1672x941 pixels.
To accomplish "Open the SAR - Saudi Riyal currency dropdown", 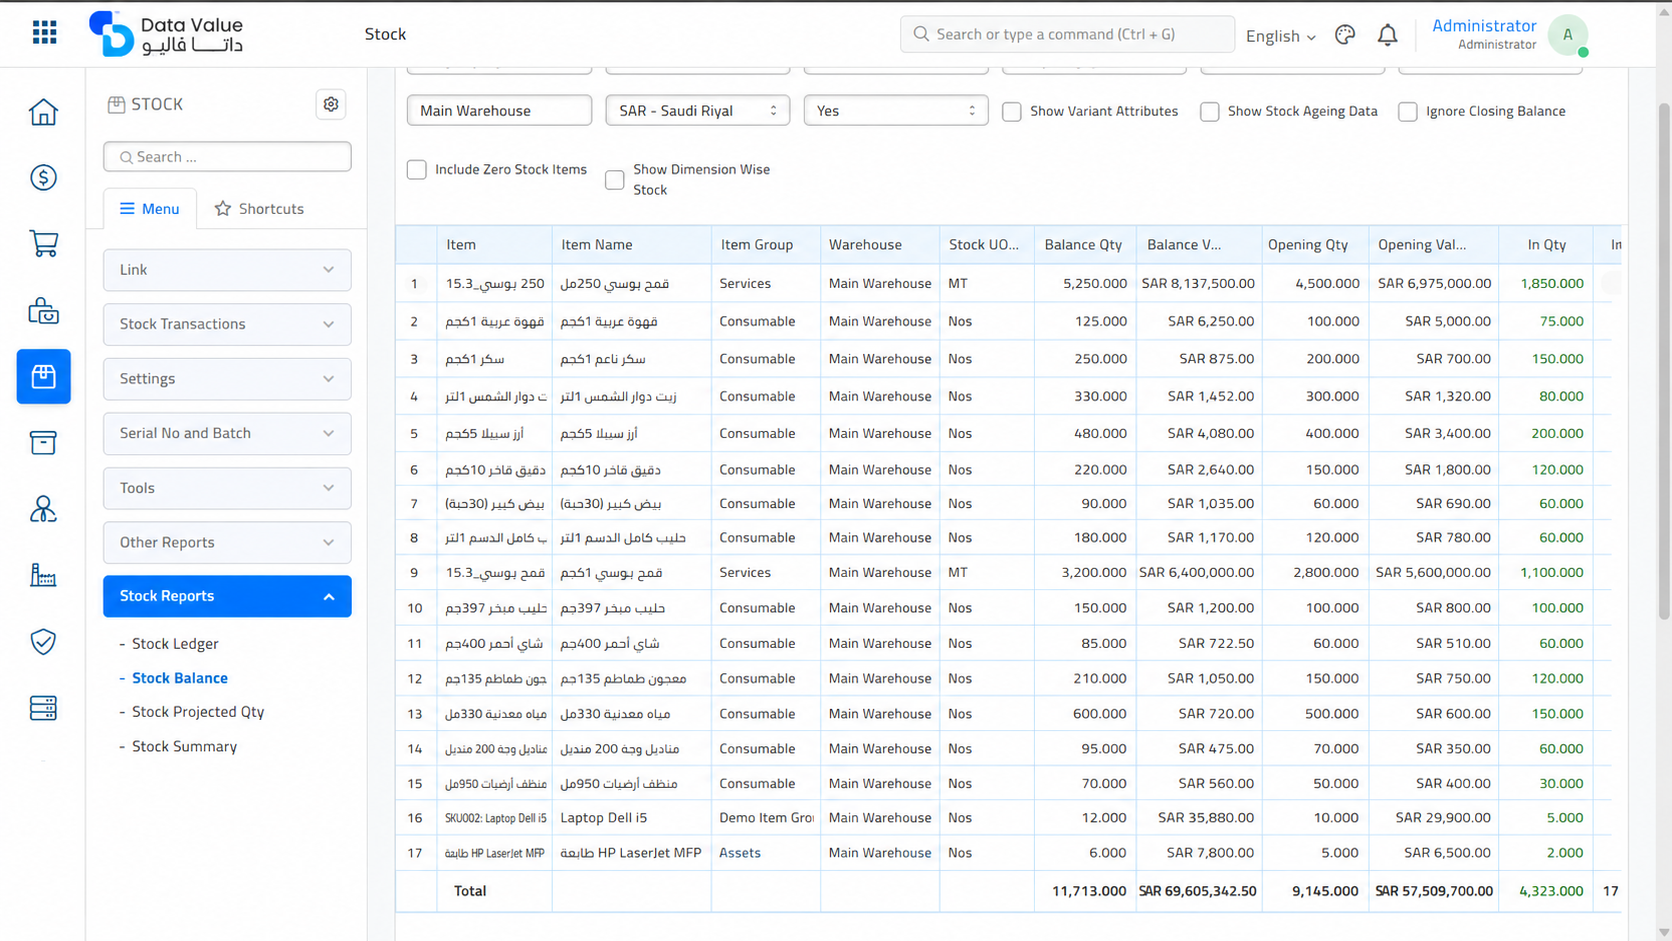I will pyautogui.click(x=698, y=110).
